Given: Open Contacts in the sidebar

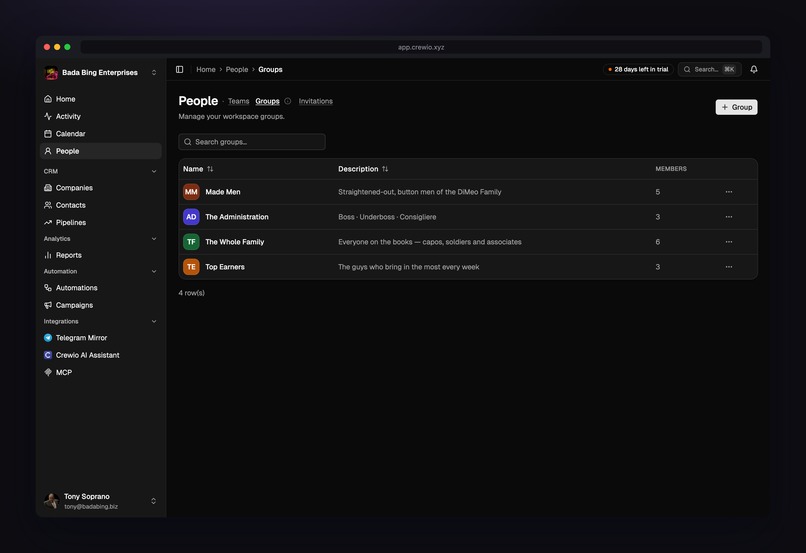Looking at the screenshot, I should [100, 205].
